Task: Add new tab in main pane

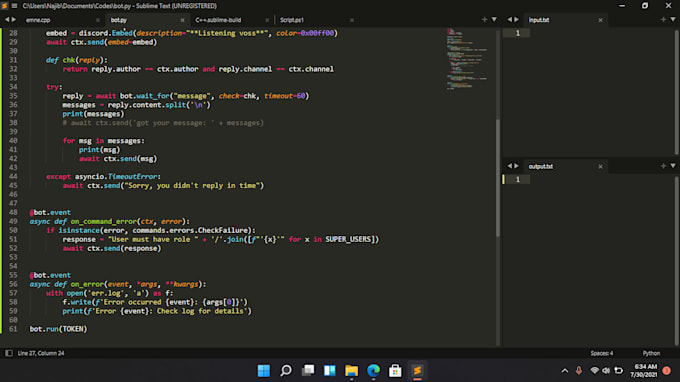Action: coord(484,20)
